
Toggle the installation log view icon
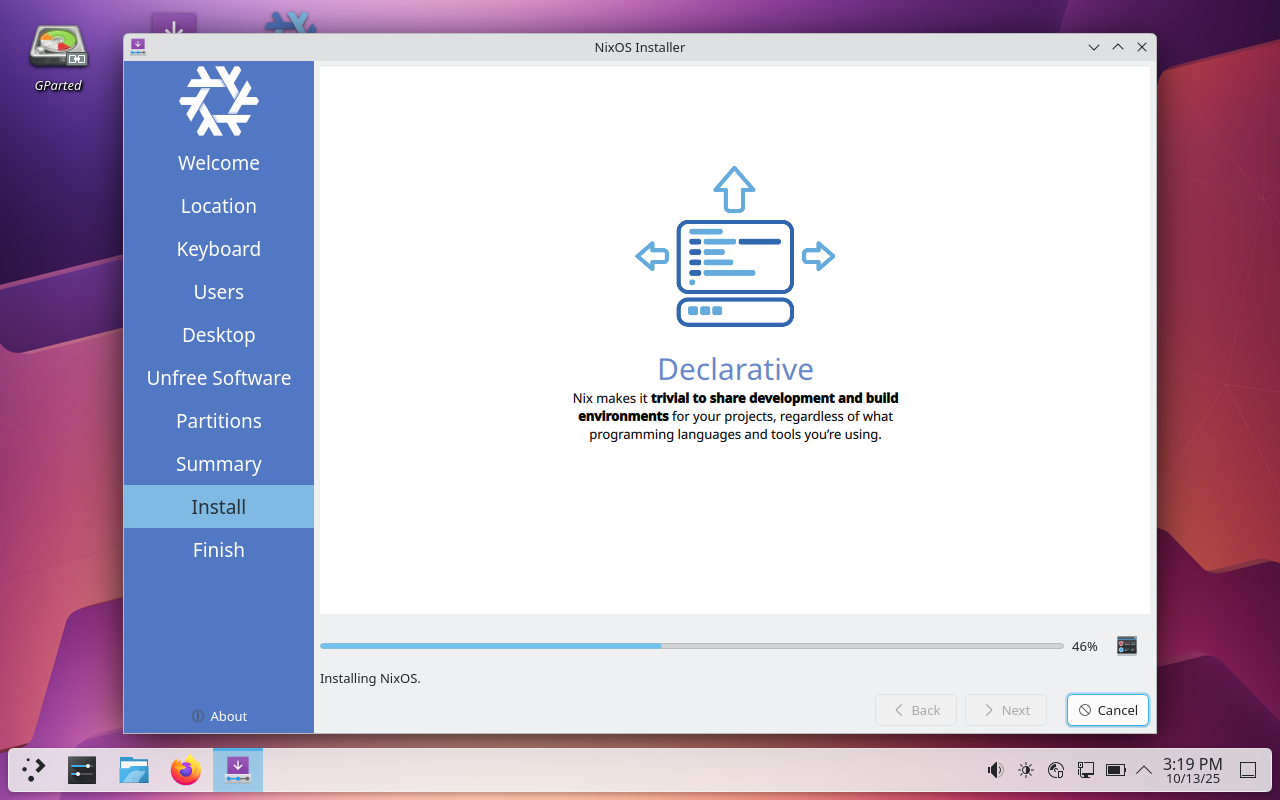click(x=1127, y=646)
